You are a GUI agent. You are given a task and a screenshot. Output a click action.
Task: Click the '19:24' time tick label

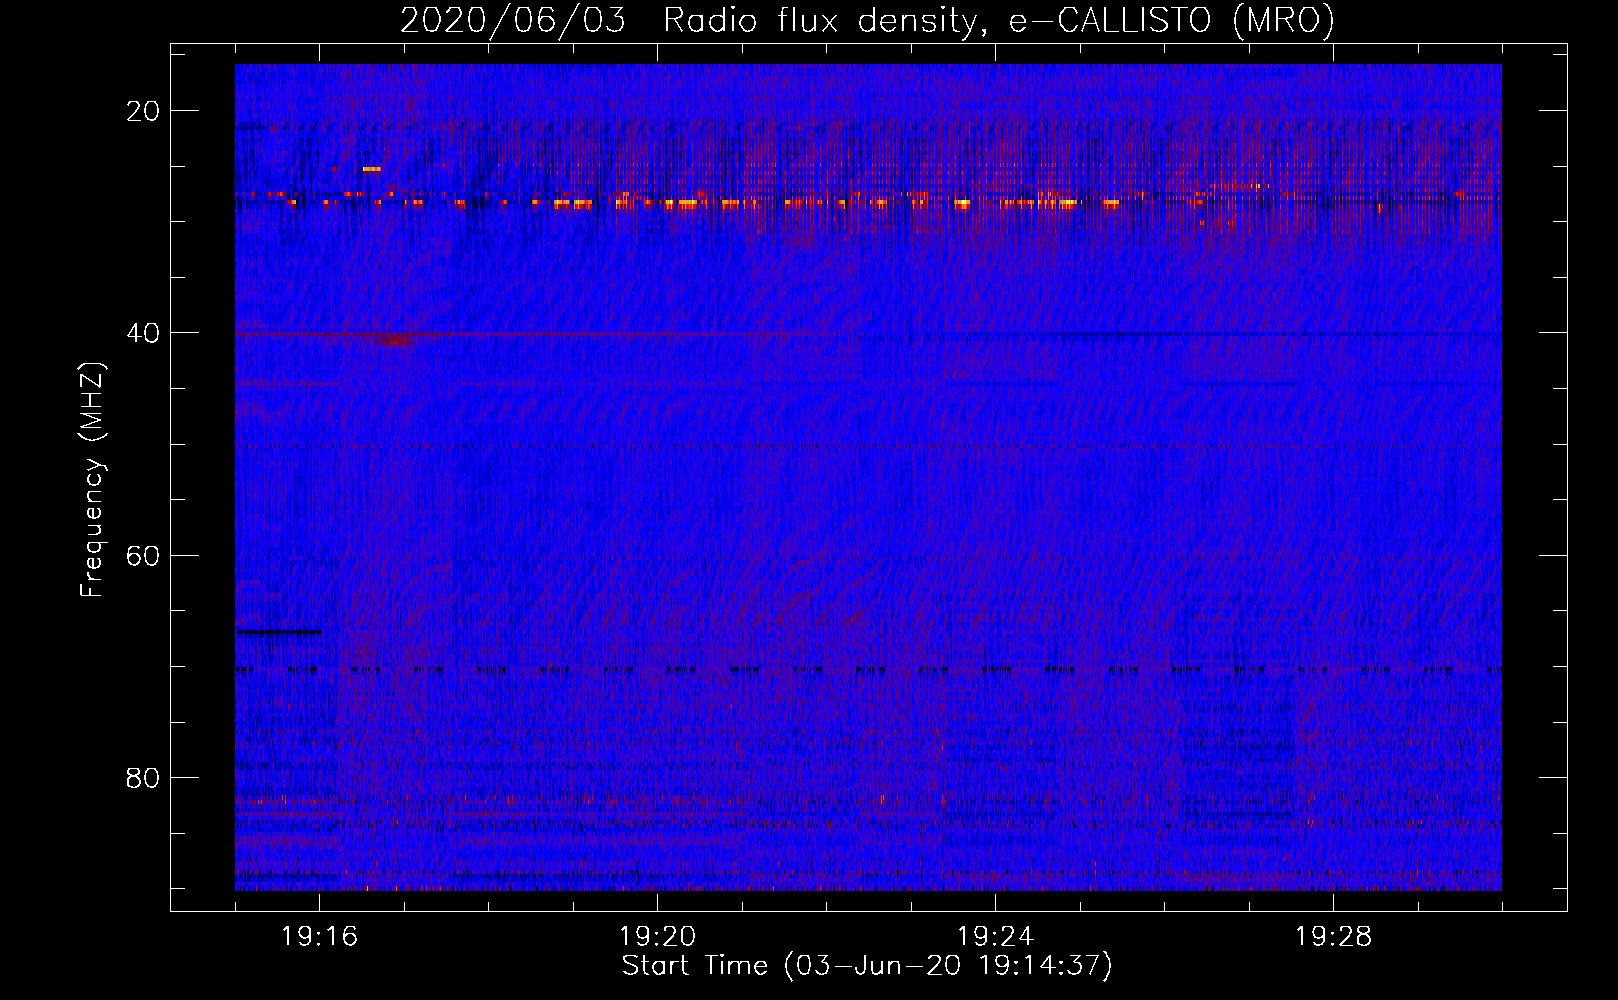[x=995, y=937]
